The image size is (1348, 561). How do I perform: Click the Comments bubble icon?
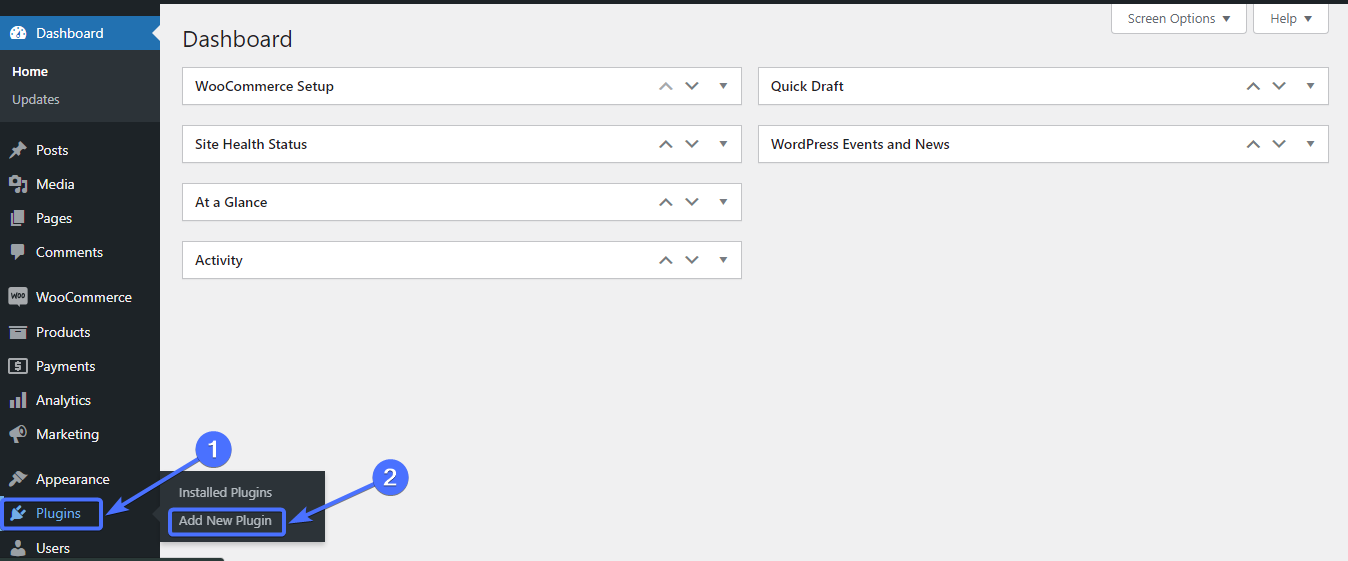[x=18, y=252]
